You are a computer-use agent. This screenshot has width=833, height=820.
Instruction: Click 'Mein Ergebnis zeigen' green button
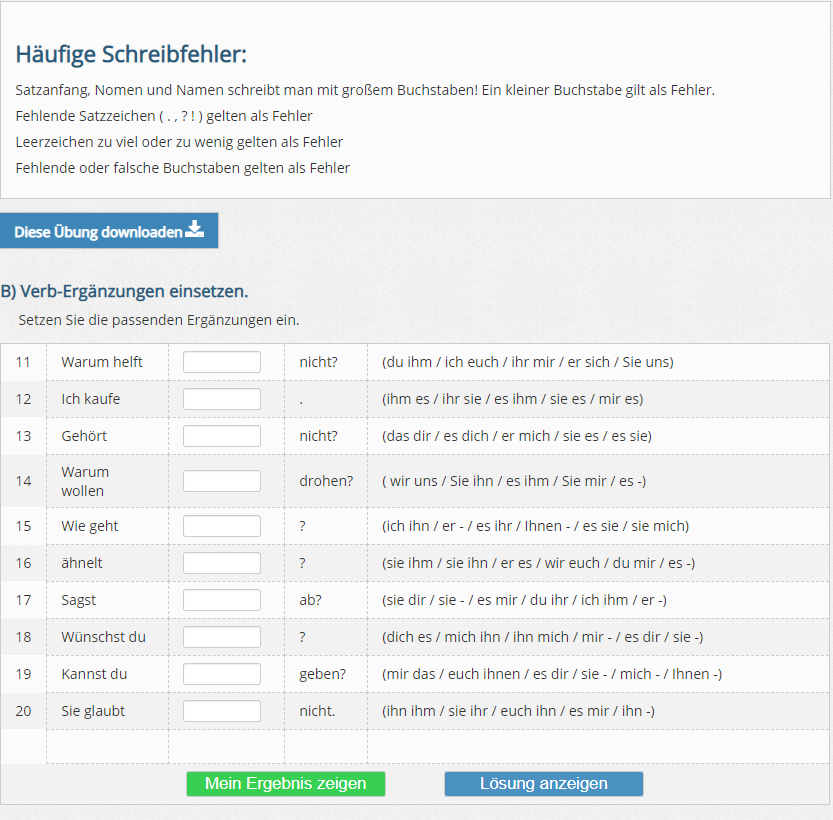pos(285,783)
